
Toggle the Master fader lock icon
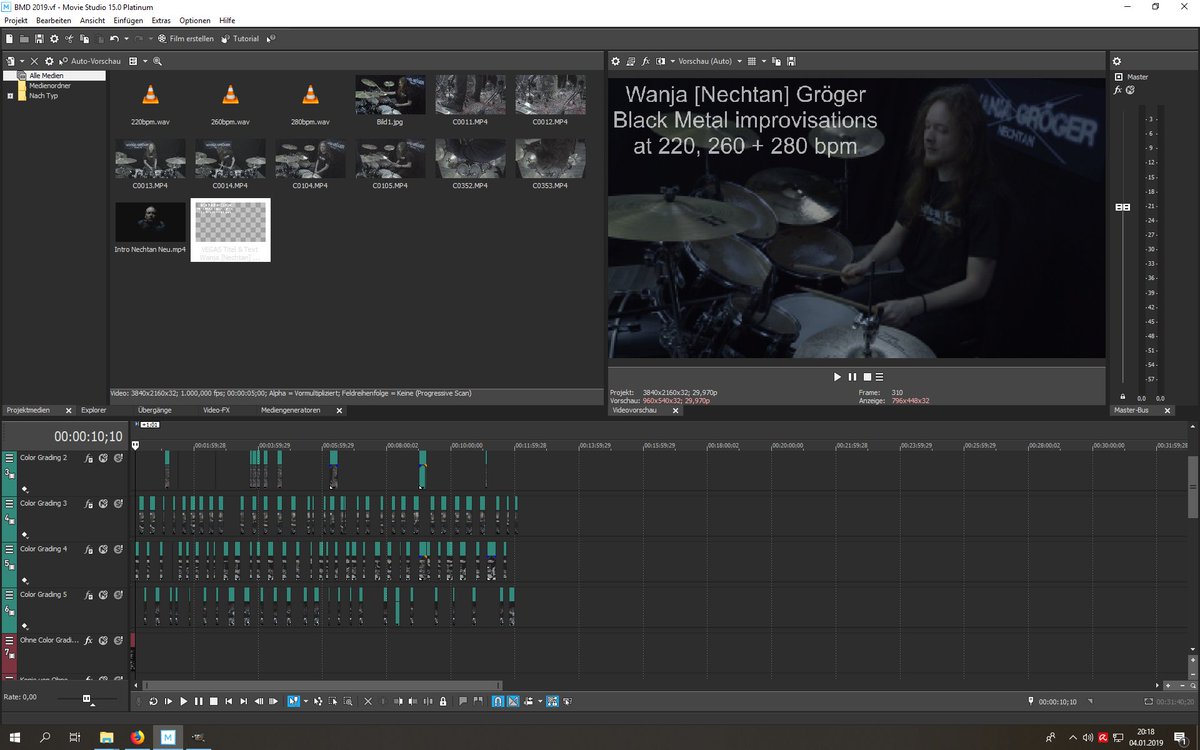1122,397
